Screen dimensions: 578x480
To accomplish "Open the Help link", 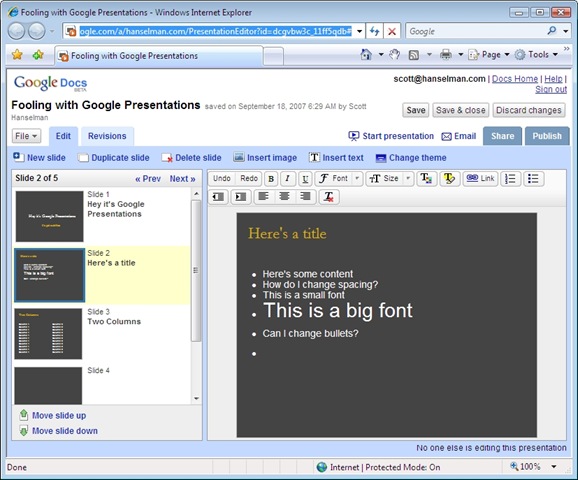I will pos(553,79).
